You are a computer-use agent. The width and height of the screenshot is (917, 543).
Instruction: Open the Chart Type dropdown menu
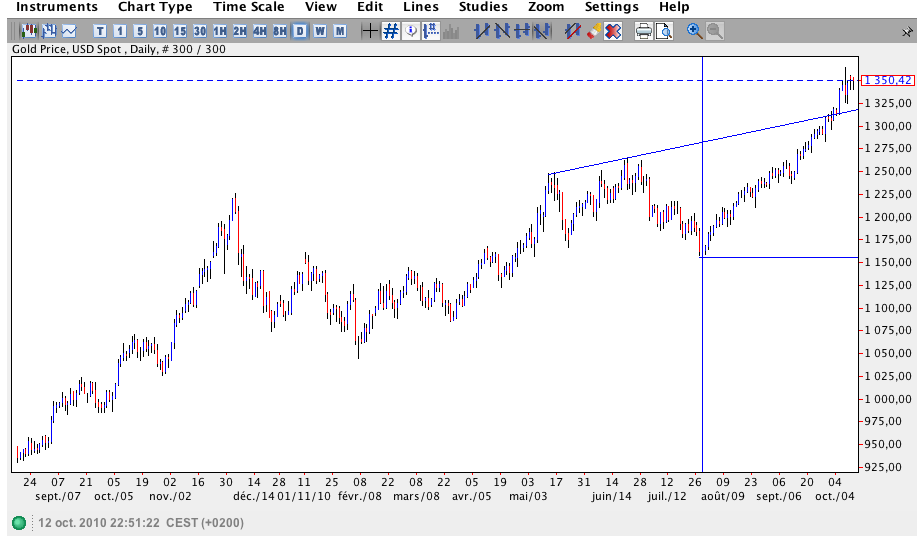(x=155, y=7)
